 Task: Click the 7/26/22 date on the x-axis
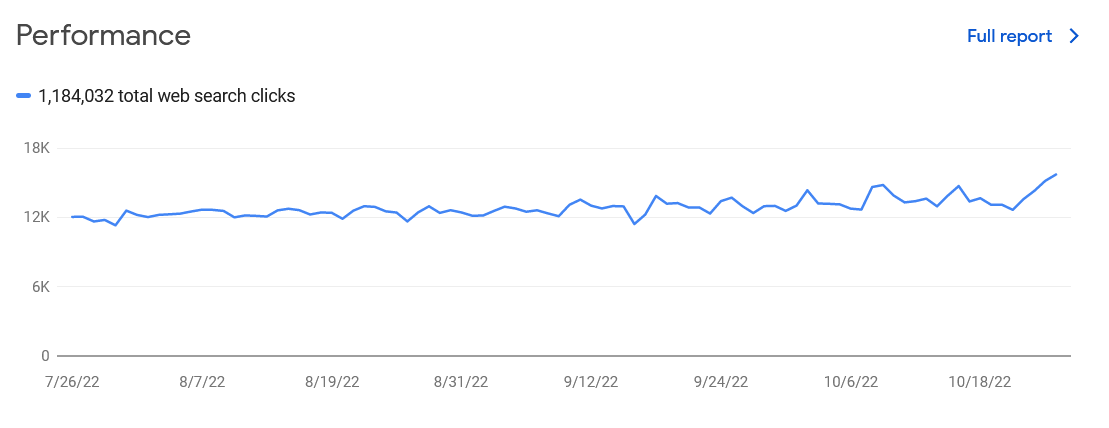pos(73,382)
